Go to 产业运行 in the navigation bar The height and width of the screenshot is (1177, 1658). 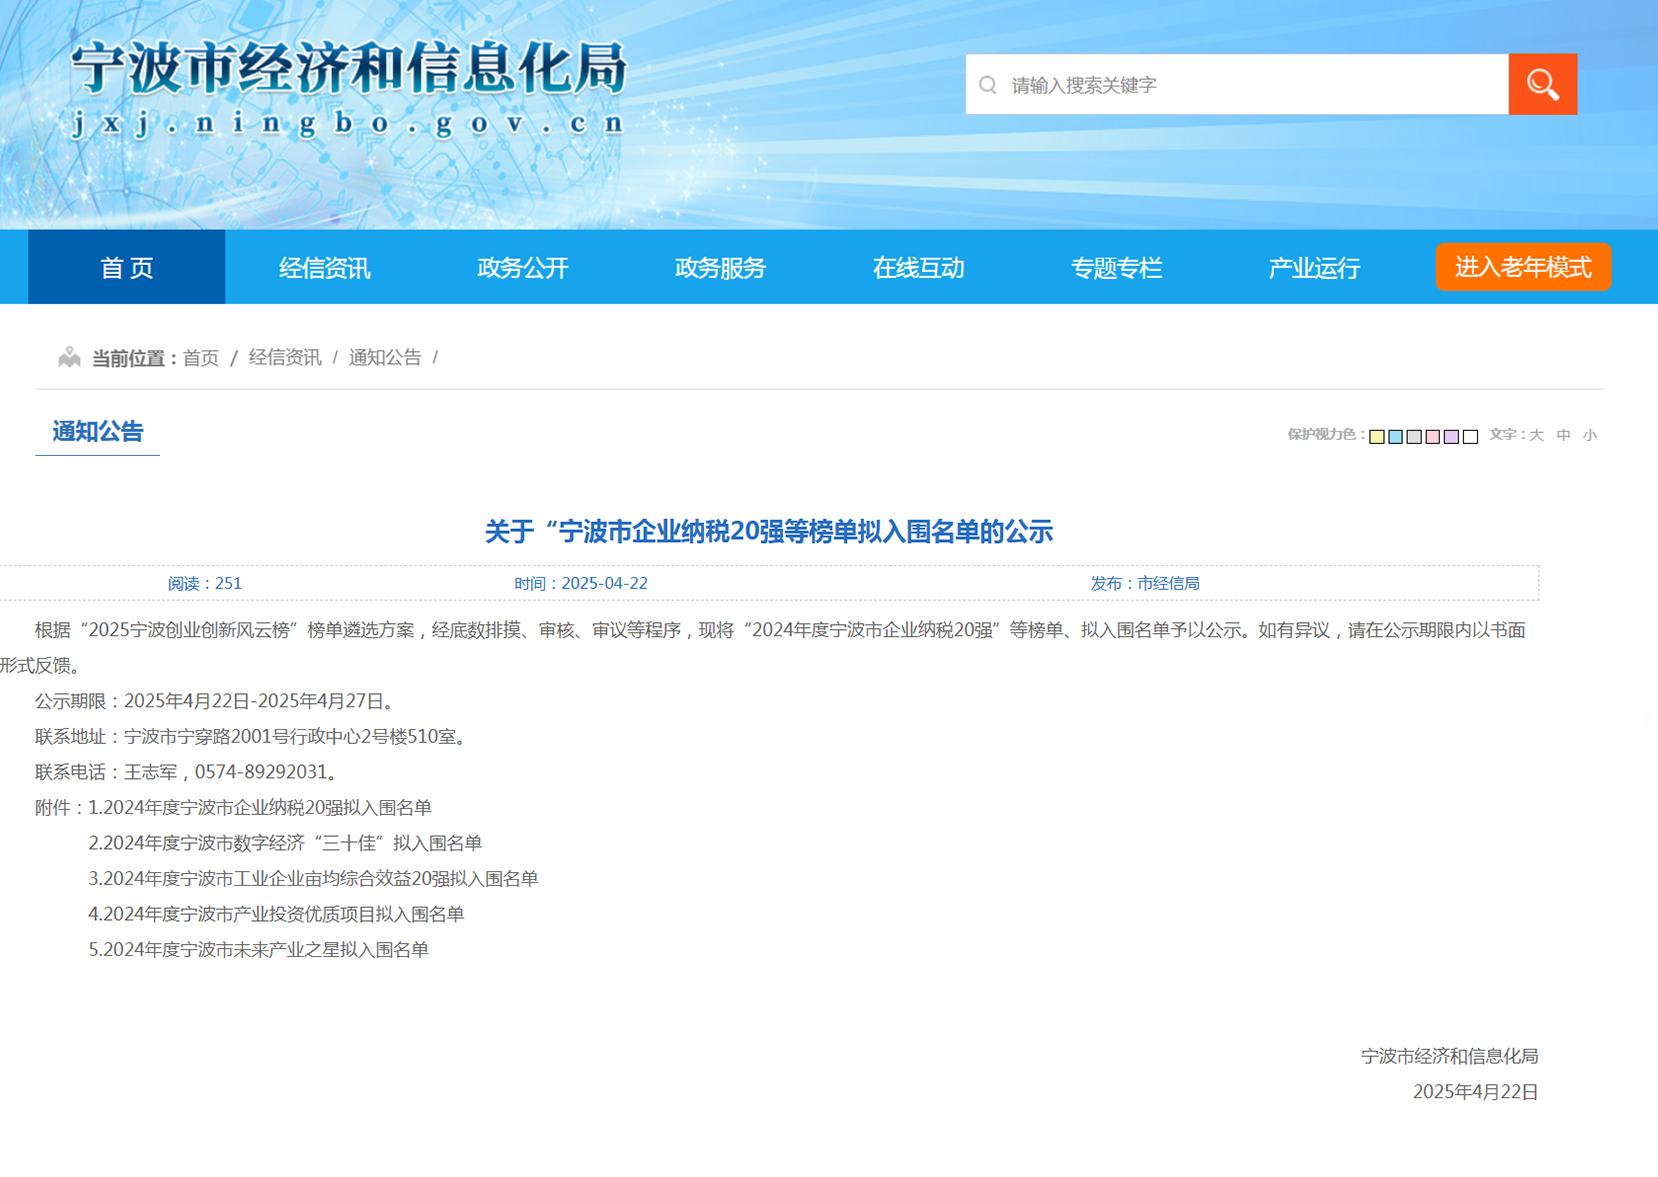point(1313,268)
